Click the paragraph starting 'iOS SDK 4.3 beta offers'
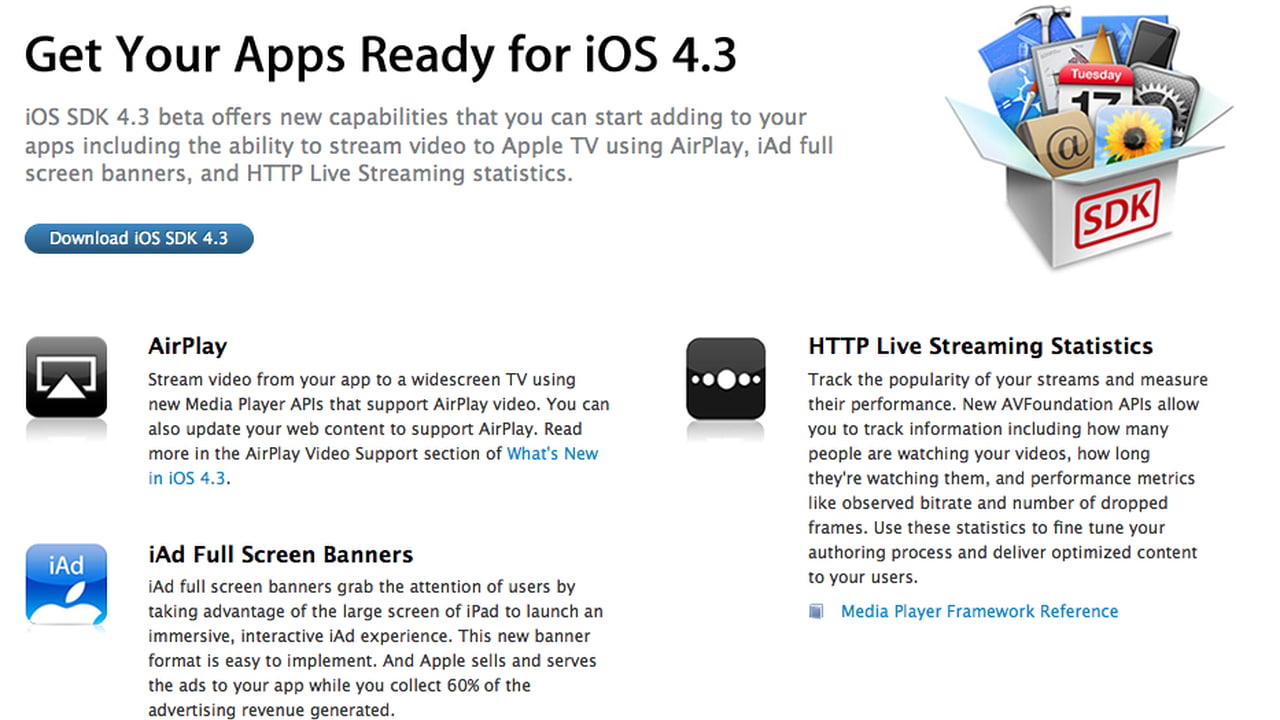 point(429,145)
